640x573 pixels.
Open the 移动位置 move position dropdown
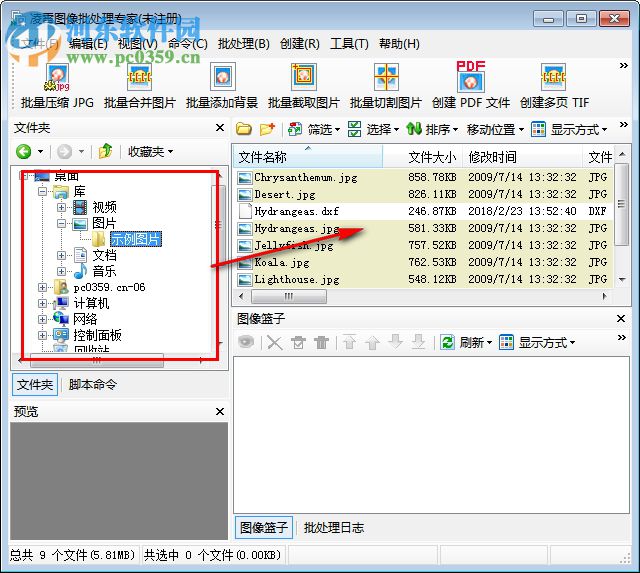click(496, 129)
